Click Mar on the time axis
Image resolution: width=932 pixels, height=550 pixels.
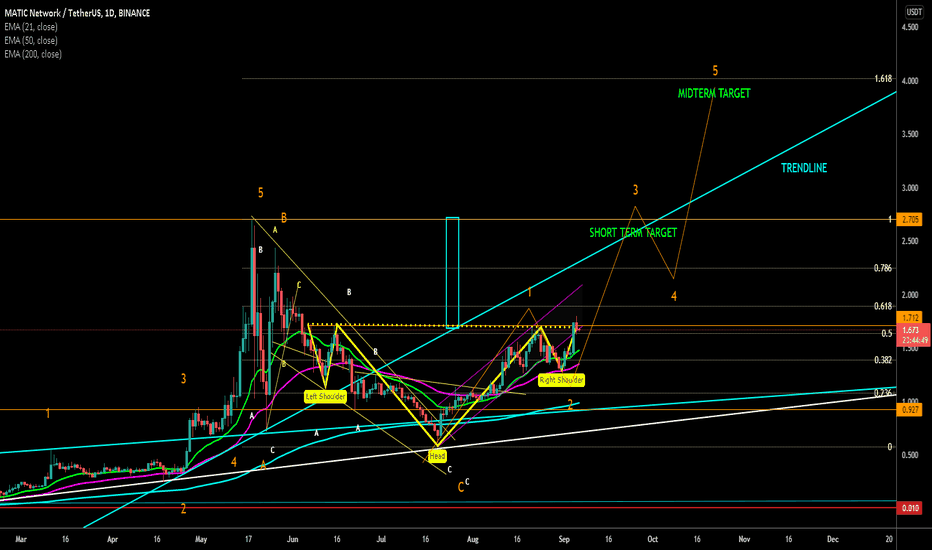21,539
